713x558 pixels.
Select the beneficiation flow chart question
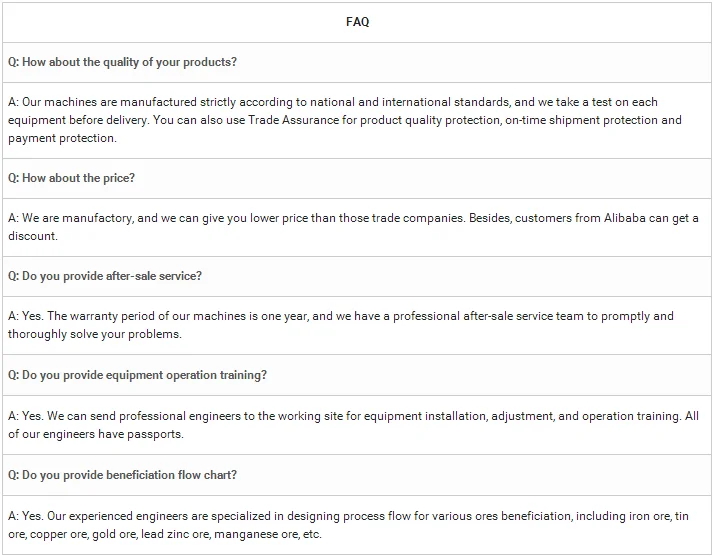coord(122,475)
